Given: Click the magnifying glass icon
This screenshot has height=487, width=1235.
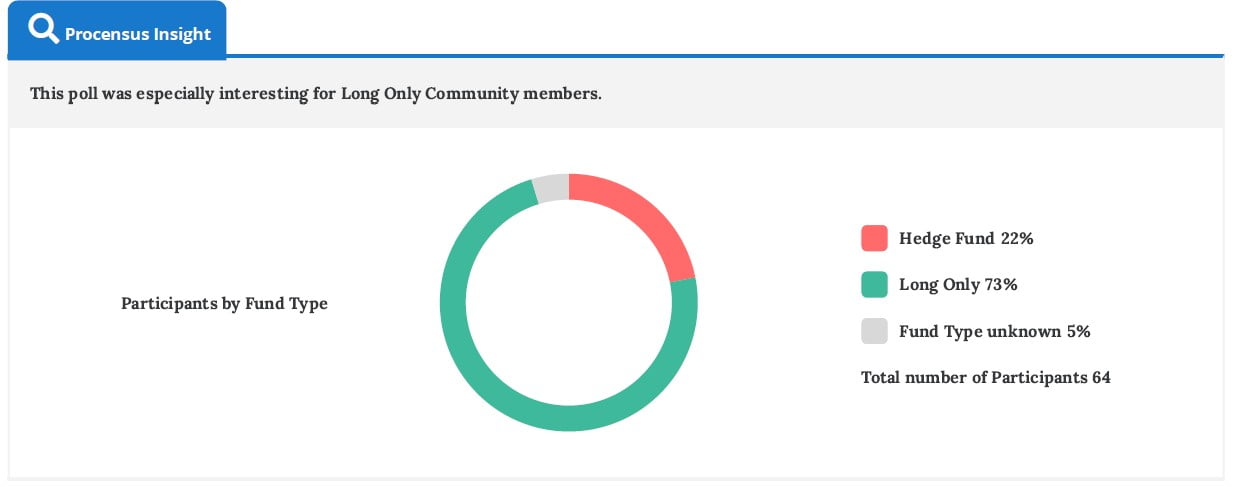Looking at the screenshot, I should coord(44,31).
